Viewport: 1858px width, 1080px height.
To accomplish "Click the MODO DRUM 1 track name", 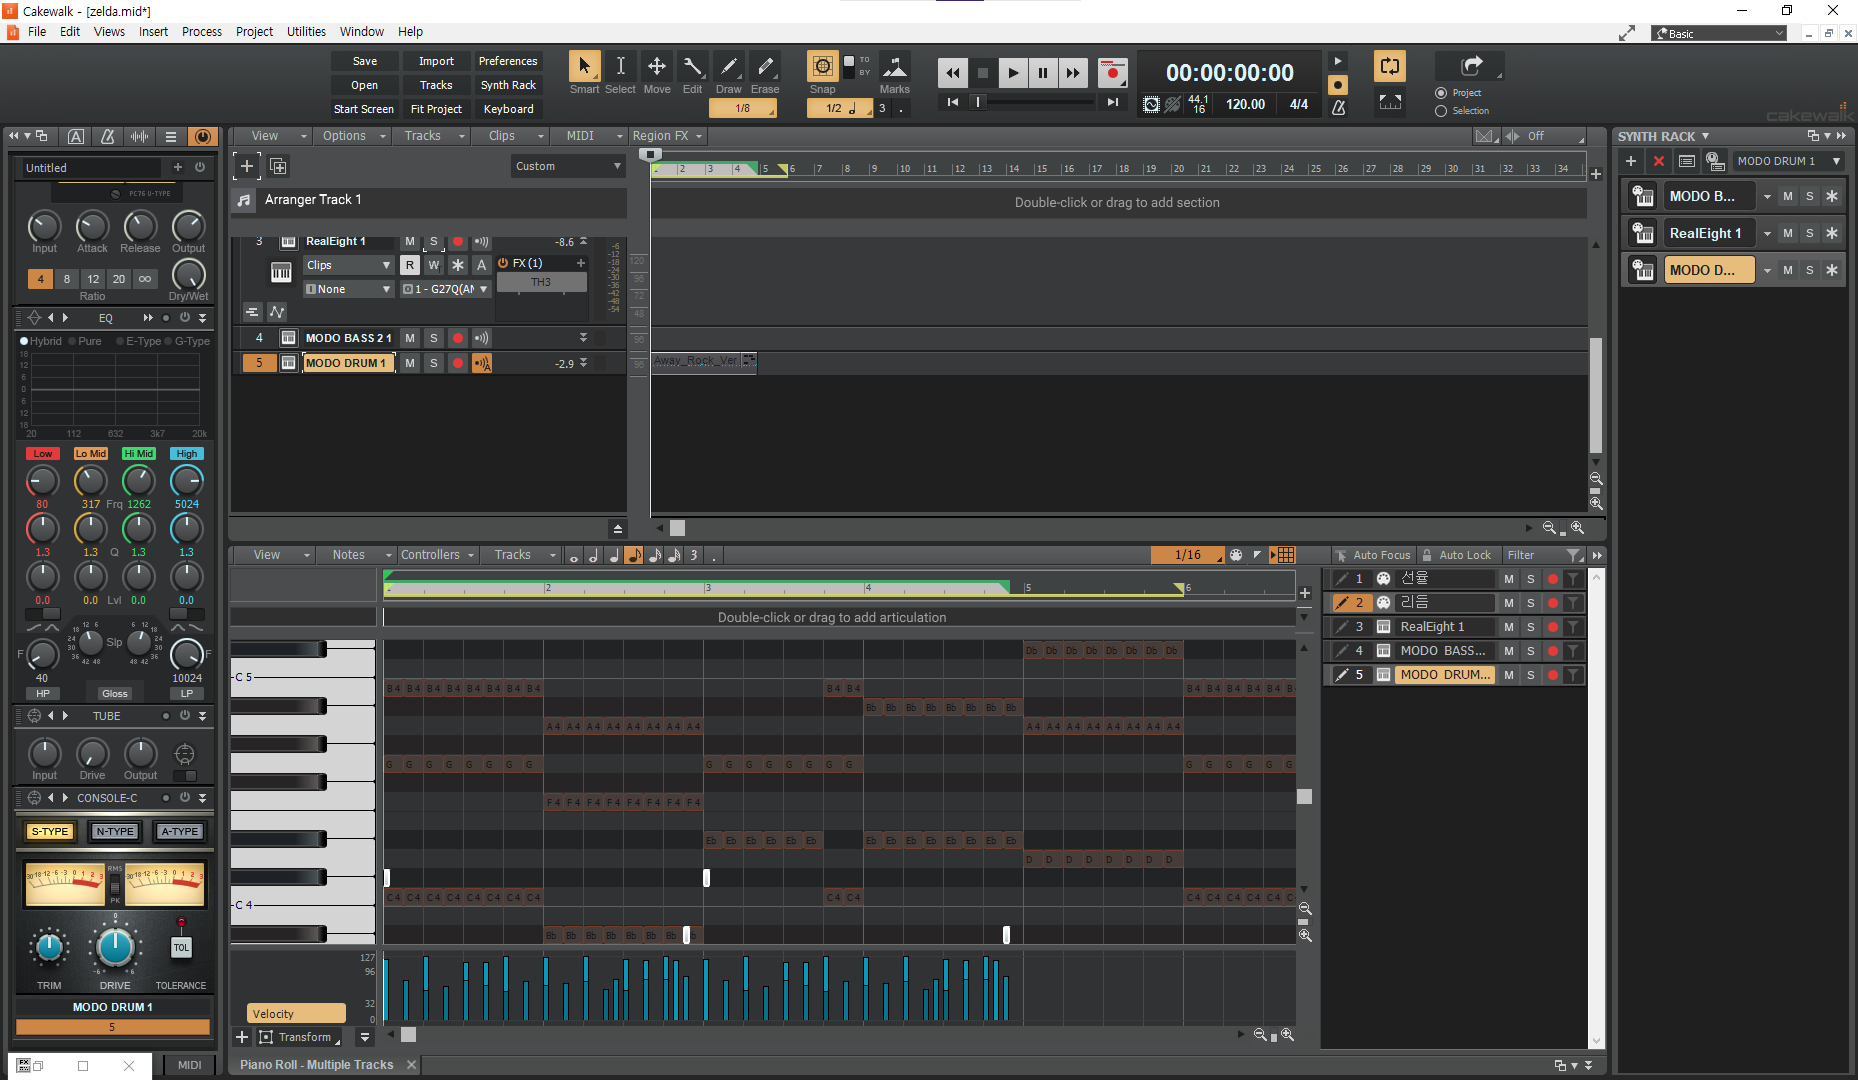I will 349,363.
